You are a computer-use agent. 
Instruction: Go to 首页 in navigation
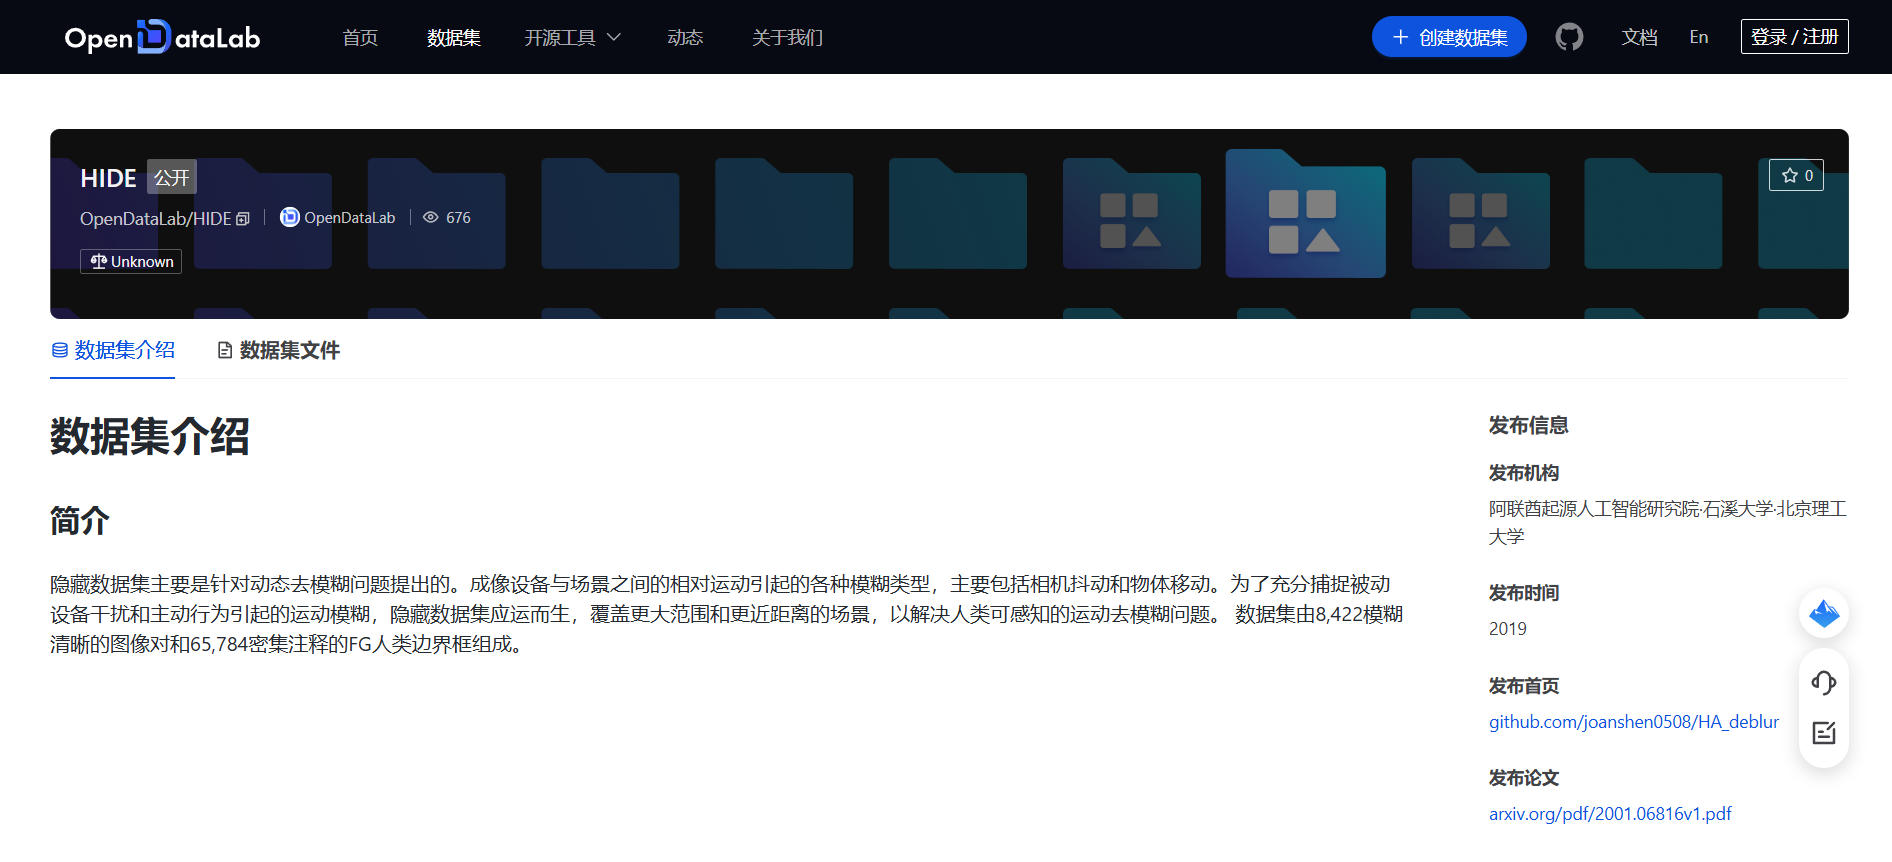click(x=360, y=37)
